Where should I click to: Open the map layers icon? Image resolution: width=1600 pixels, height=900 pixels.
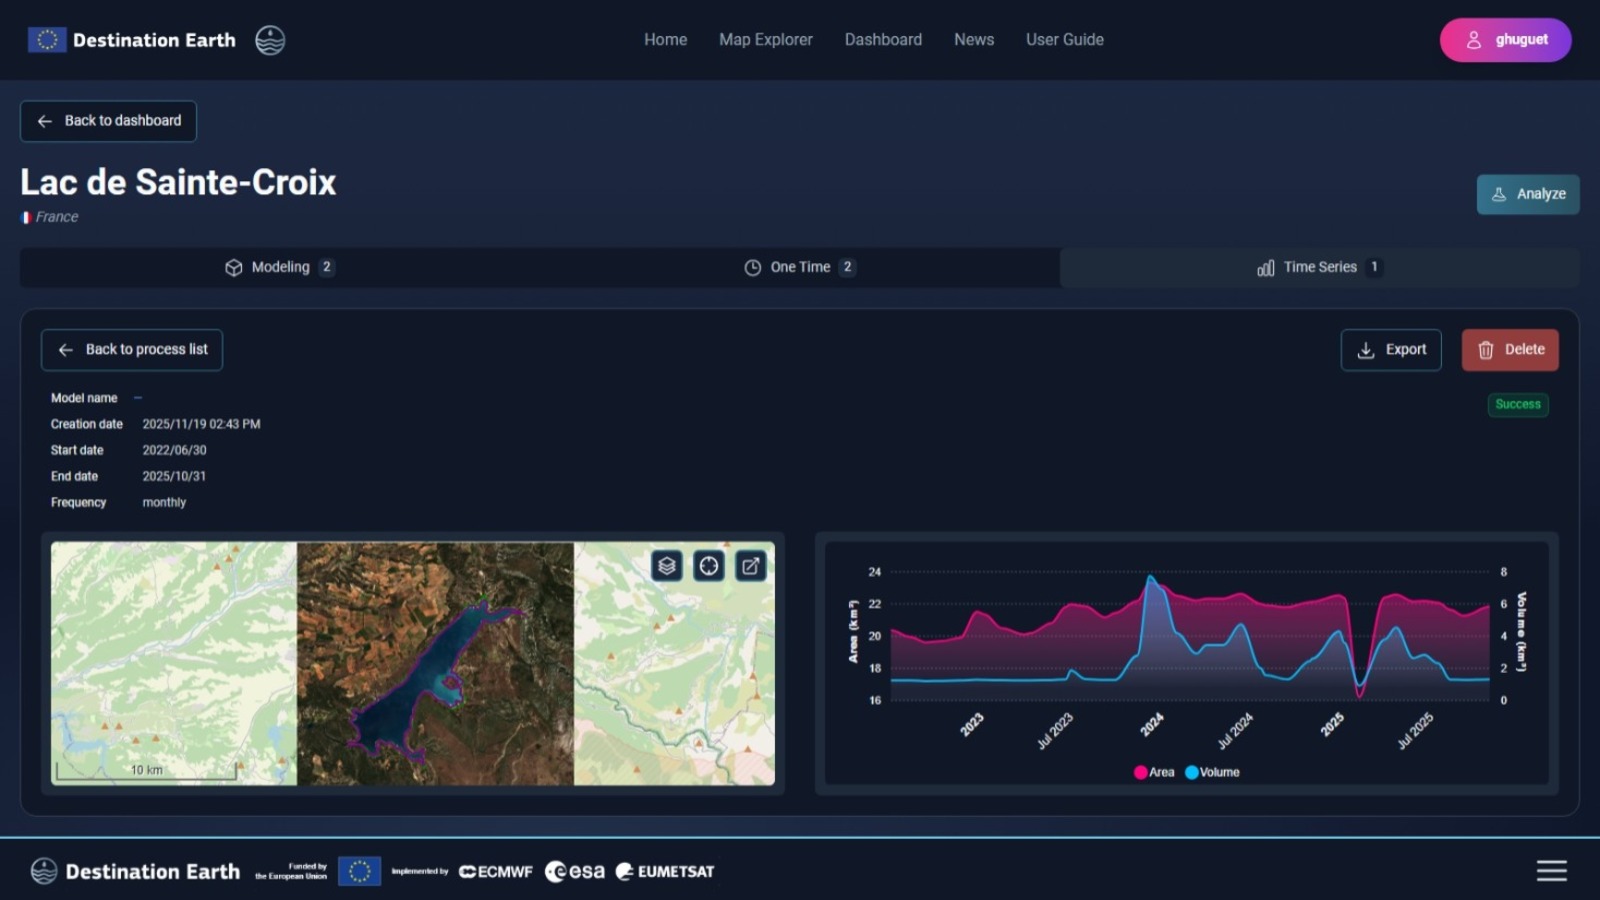[x=667, y=566]
